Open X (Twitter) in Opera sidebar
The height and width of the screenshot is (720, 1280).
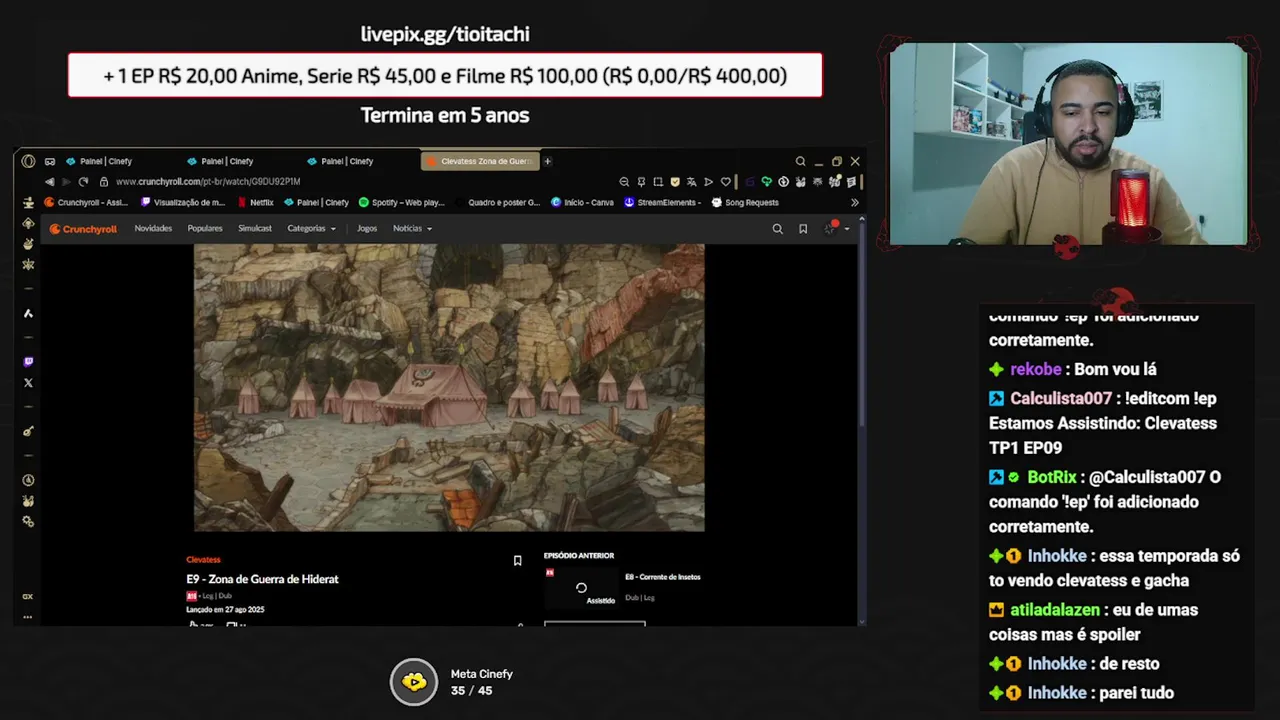(28, 383)
